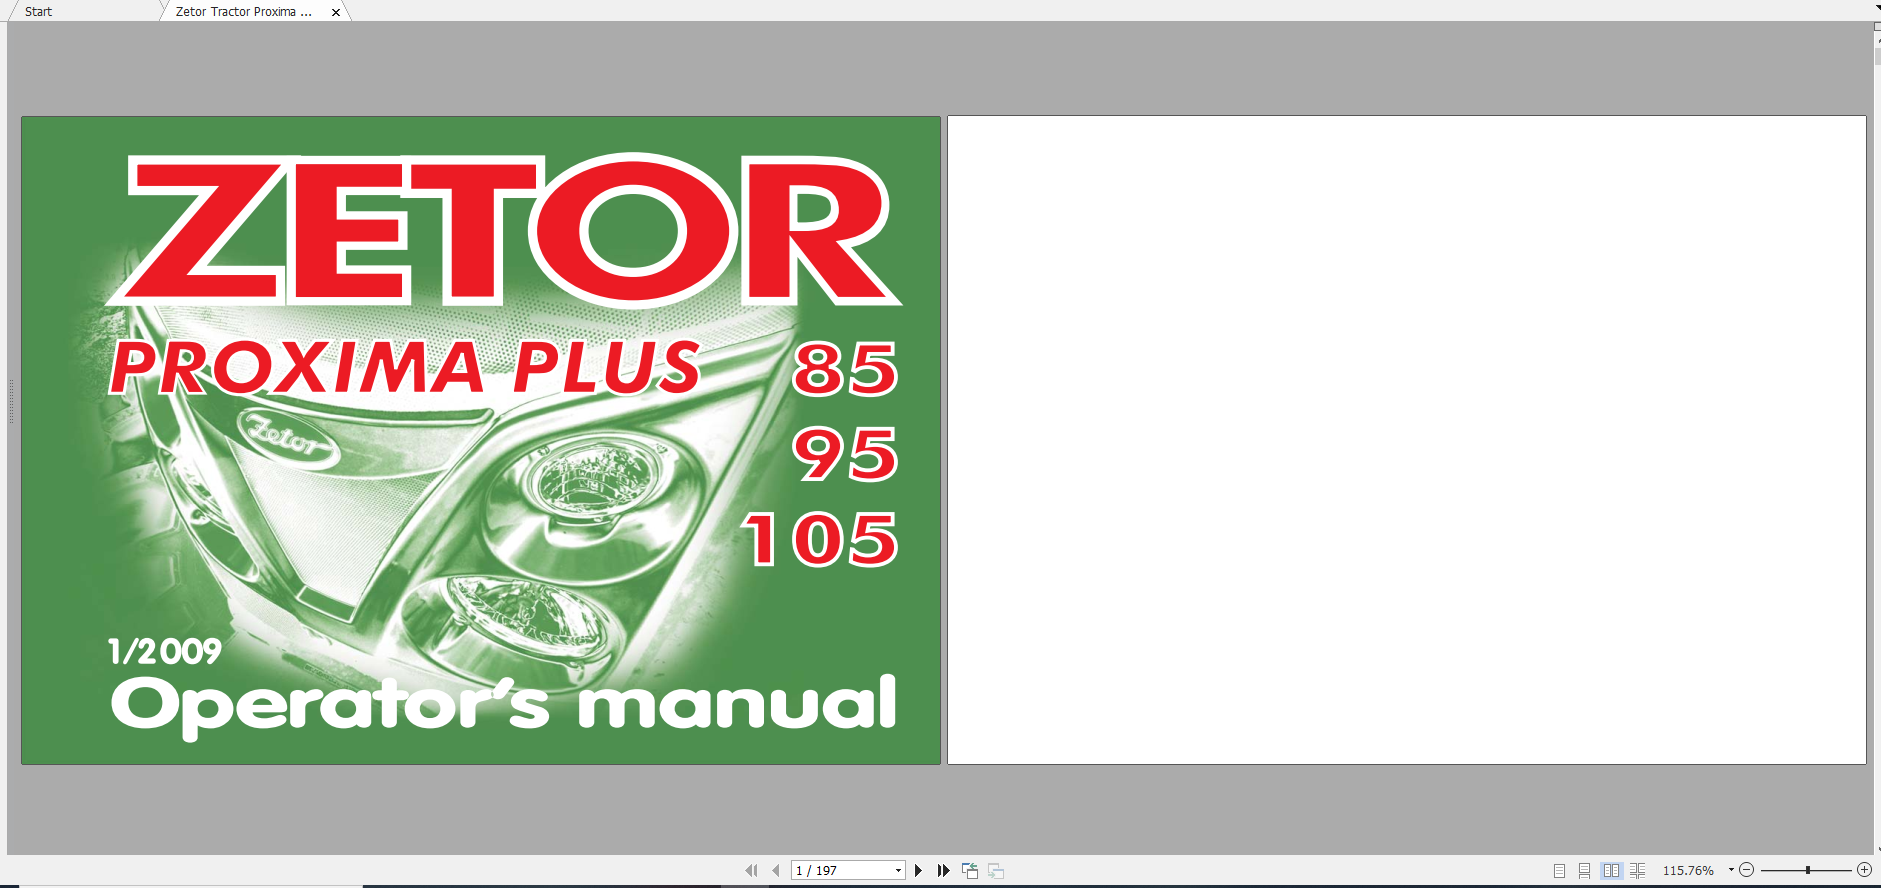The height and width of the screenshot is (888, 1881).
Task: Switch to continuous page view
Action: [x=1584, y=871]
